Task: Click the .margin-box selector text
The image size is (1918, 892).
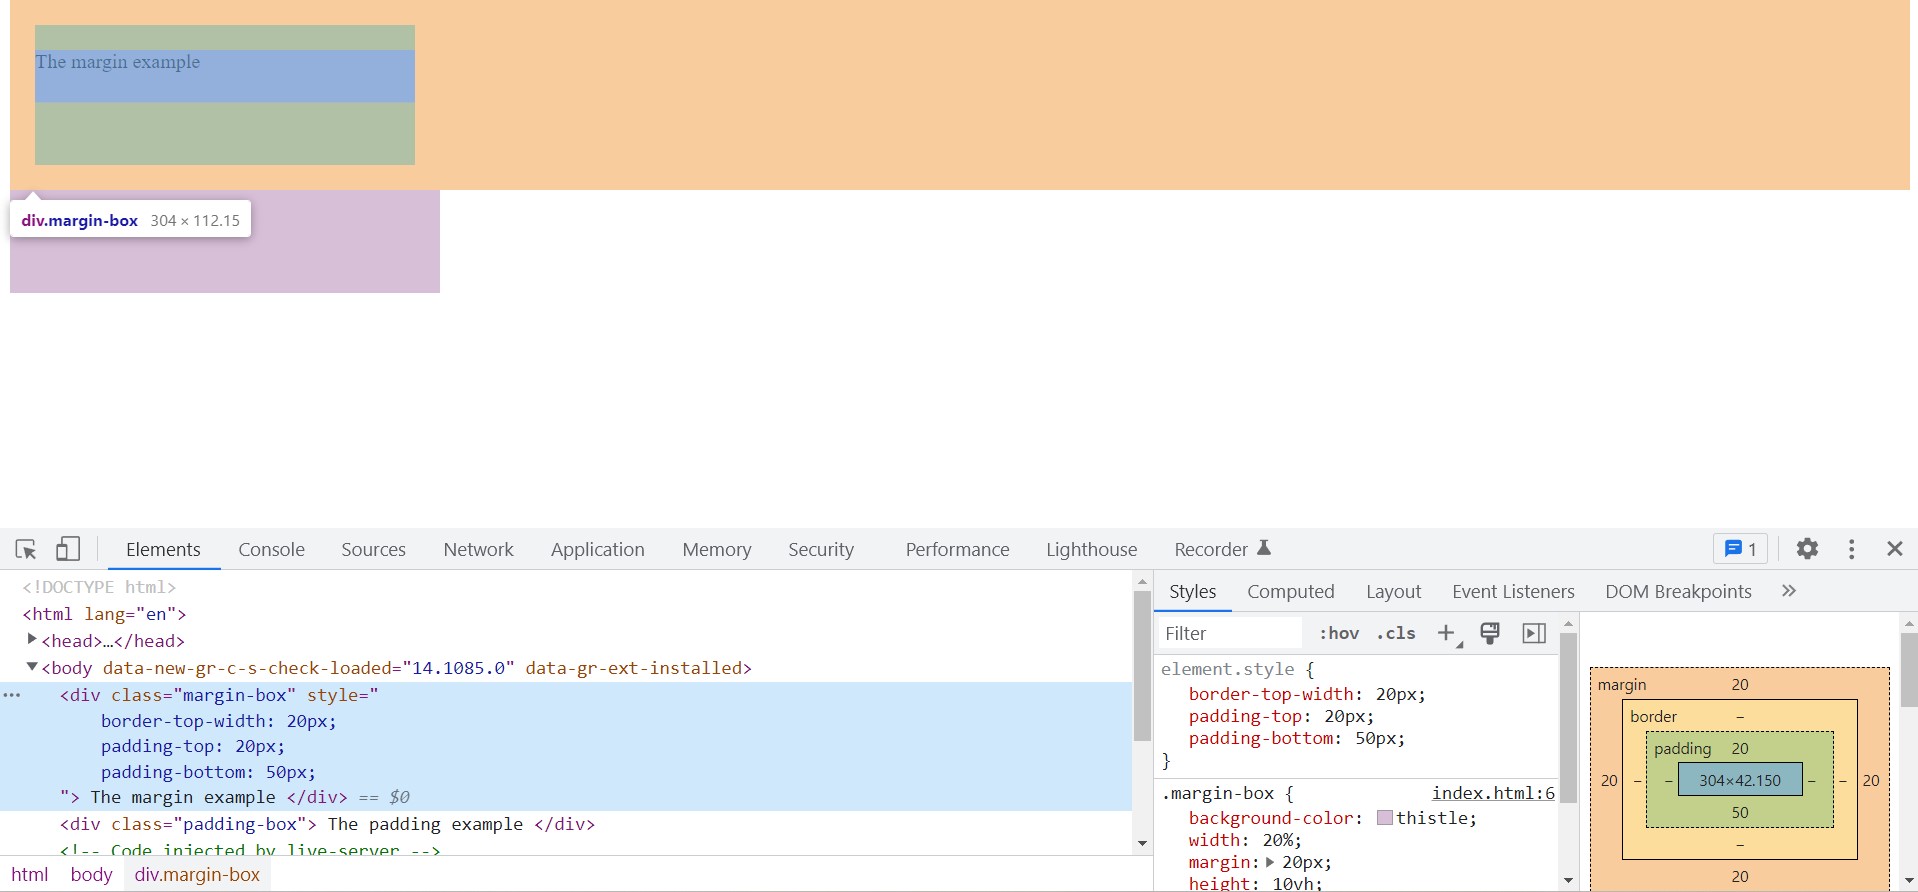Action: 1217,793
